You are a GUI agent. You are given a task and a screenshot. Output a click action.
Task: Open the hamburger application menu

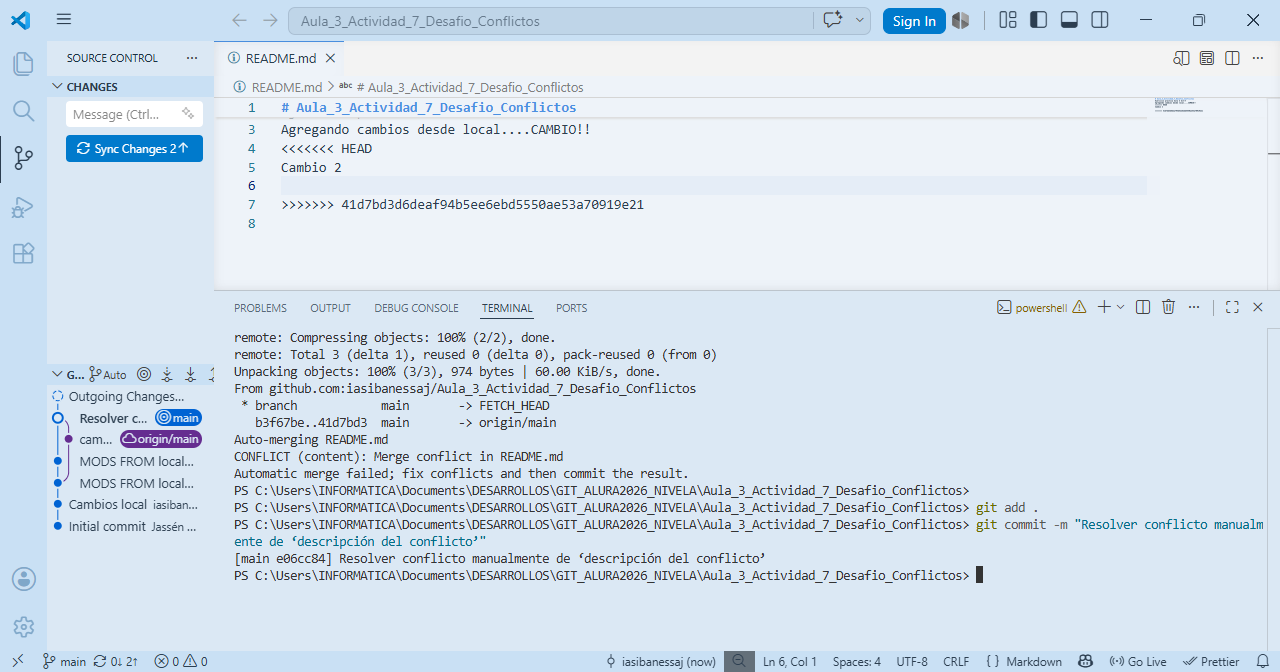tap(64, 20)
